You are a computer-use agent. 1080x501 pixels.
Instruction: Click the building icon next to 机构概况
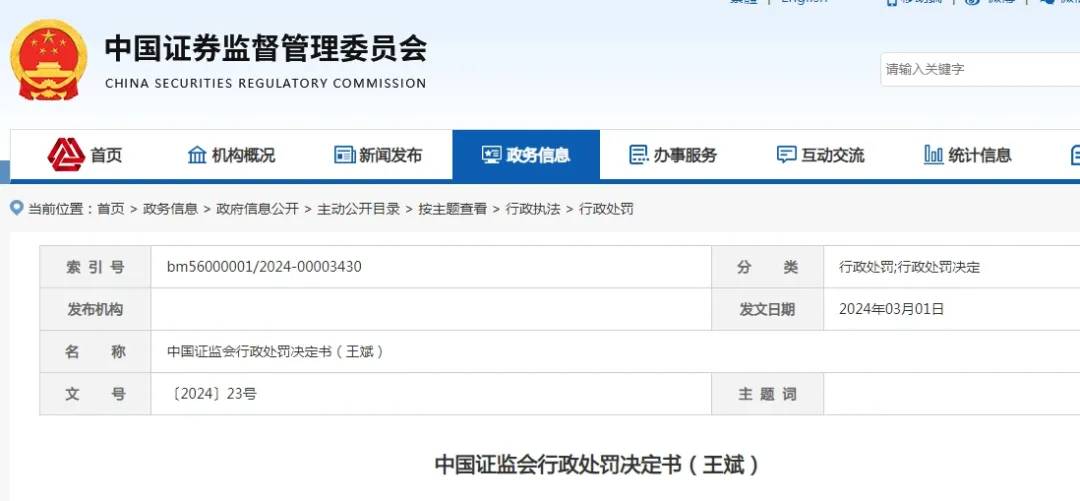[197, 155]
